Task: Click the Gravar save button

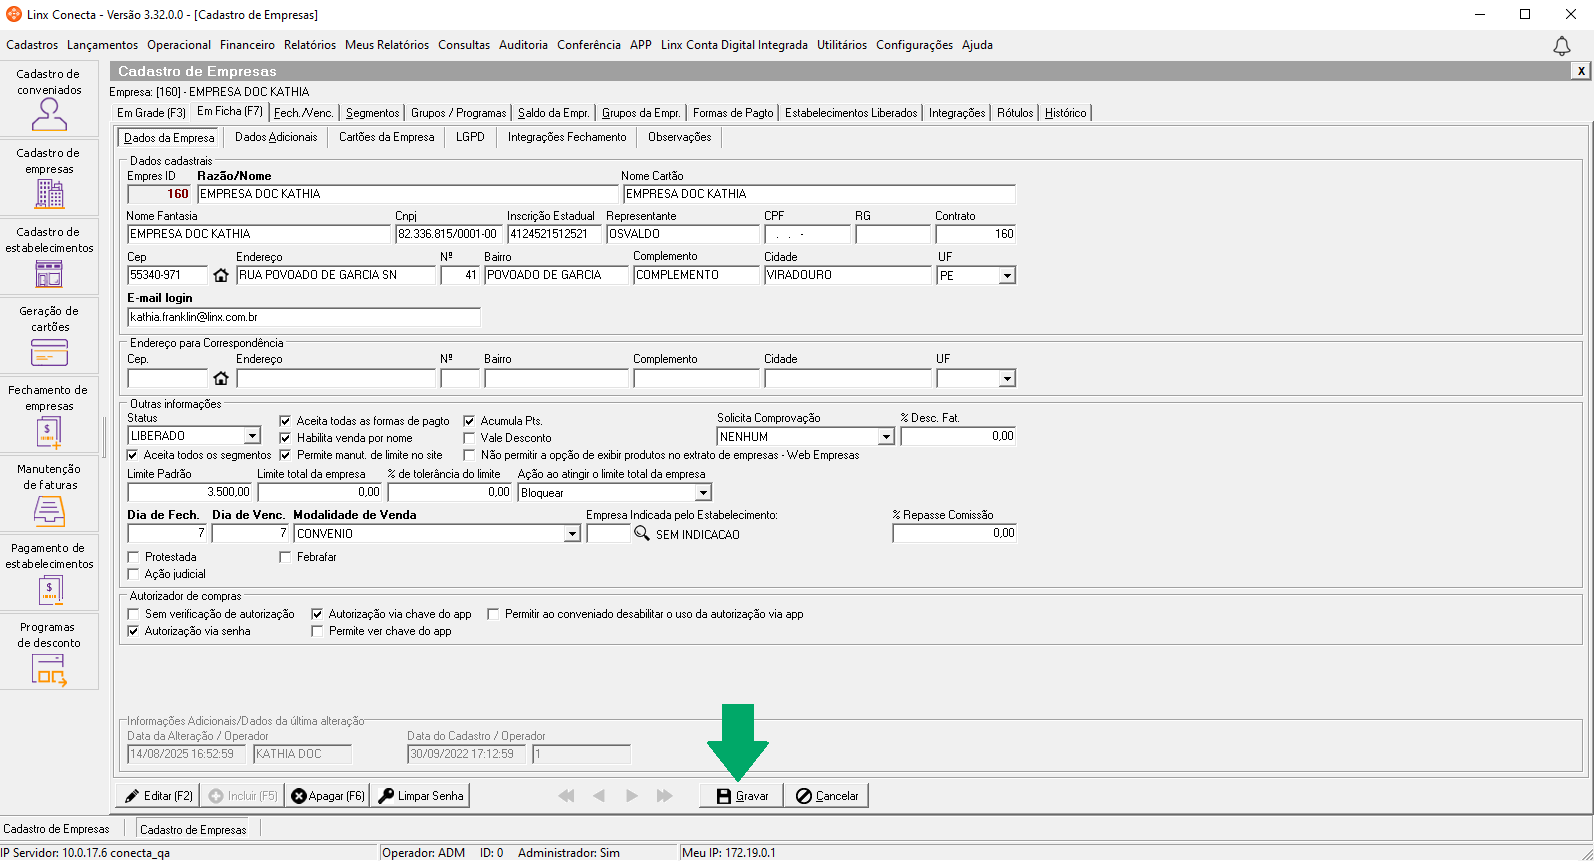Action: click(741, 796)
